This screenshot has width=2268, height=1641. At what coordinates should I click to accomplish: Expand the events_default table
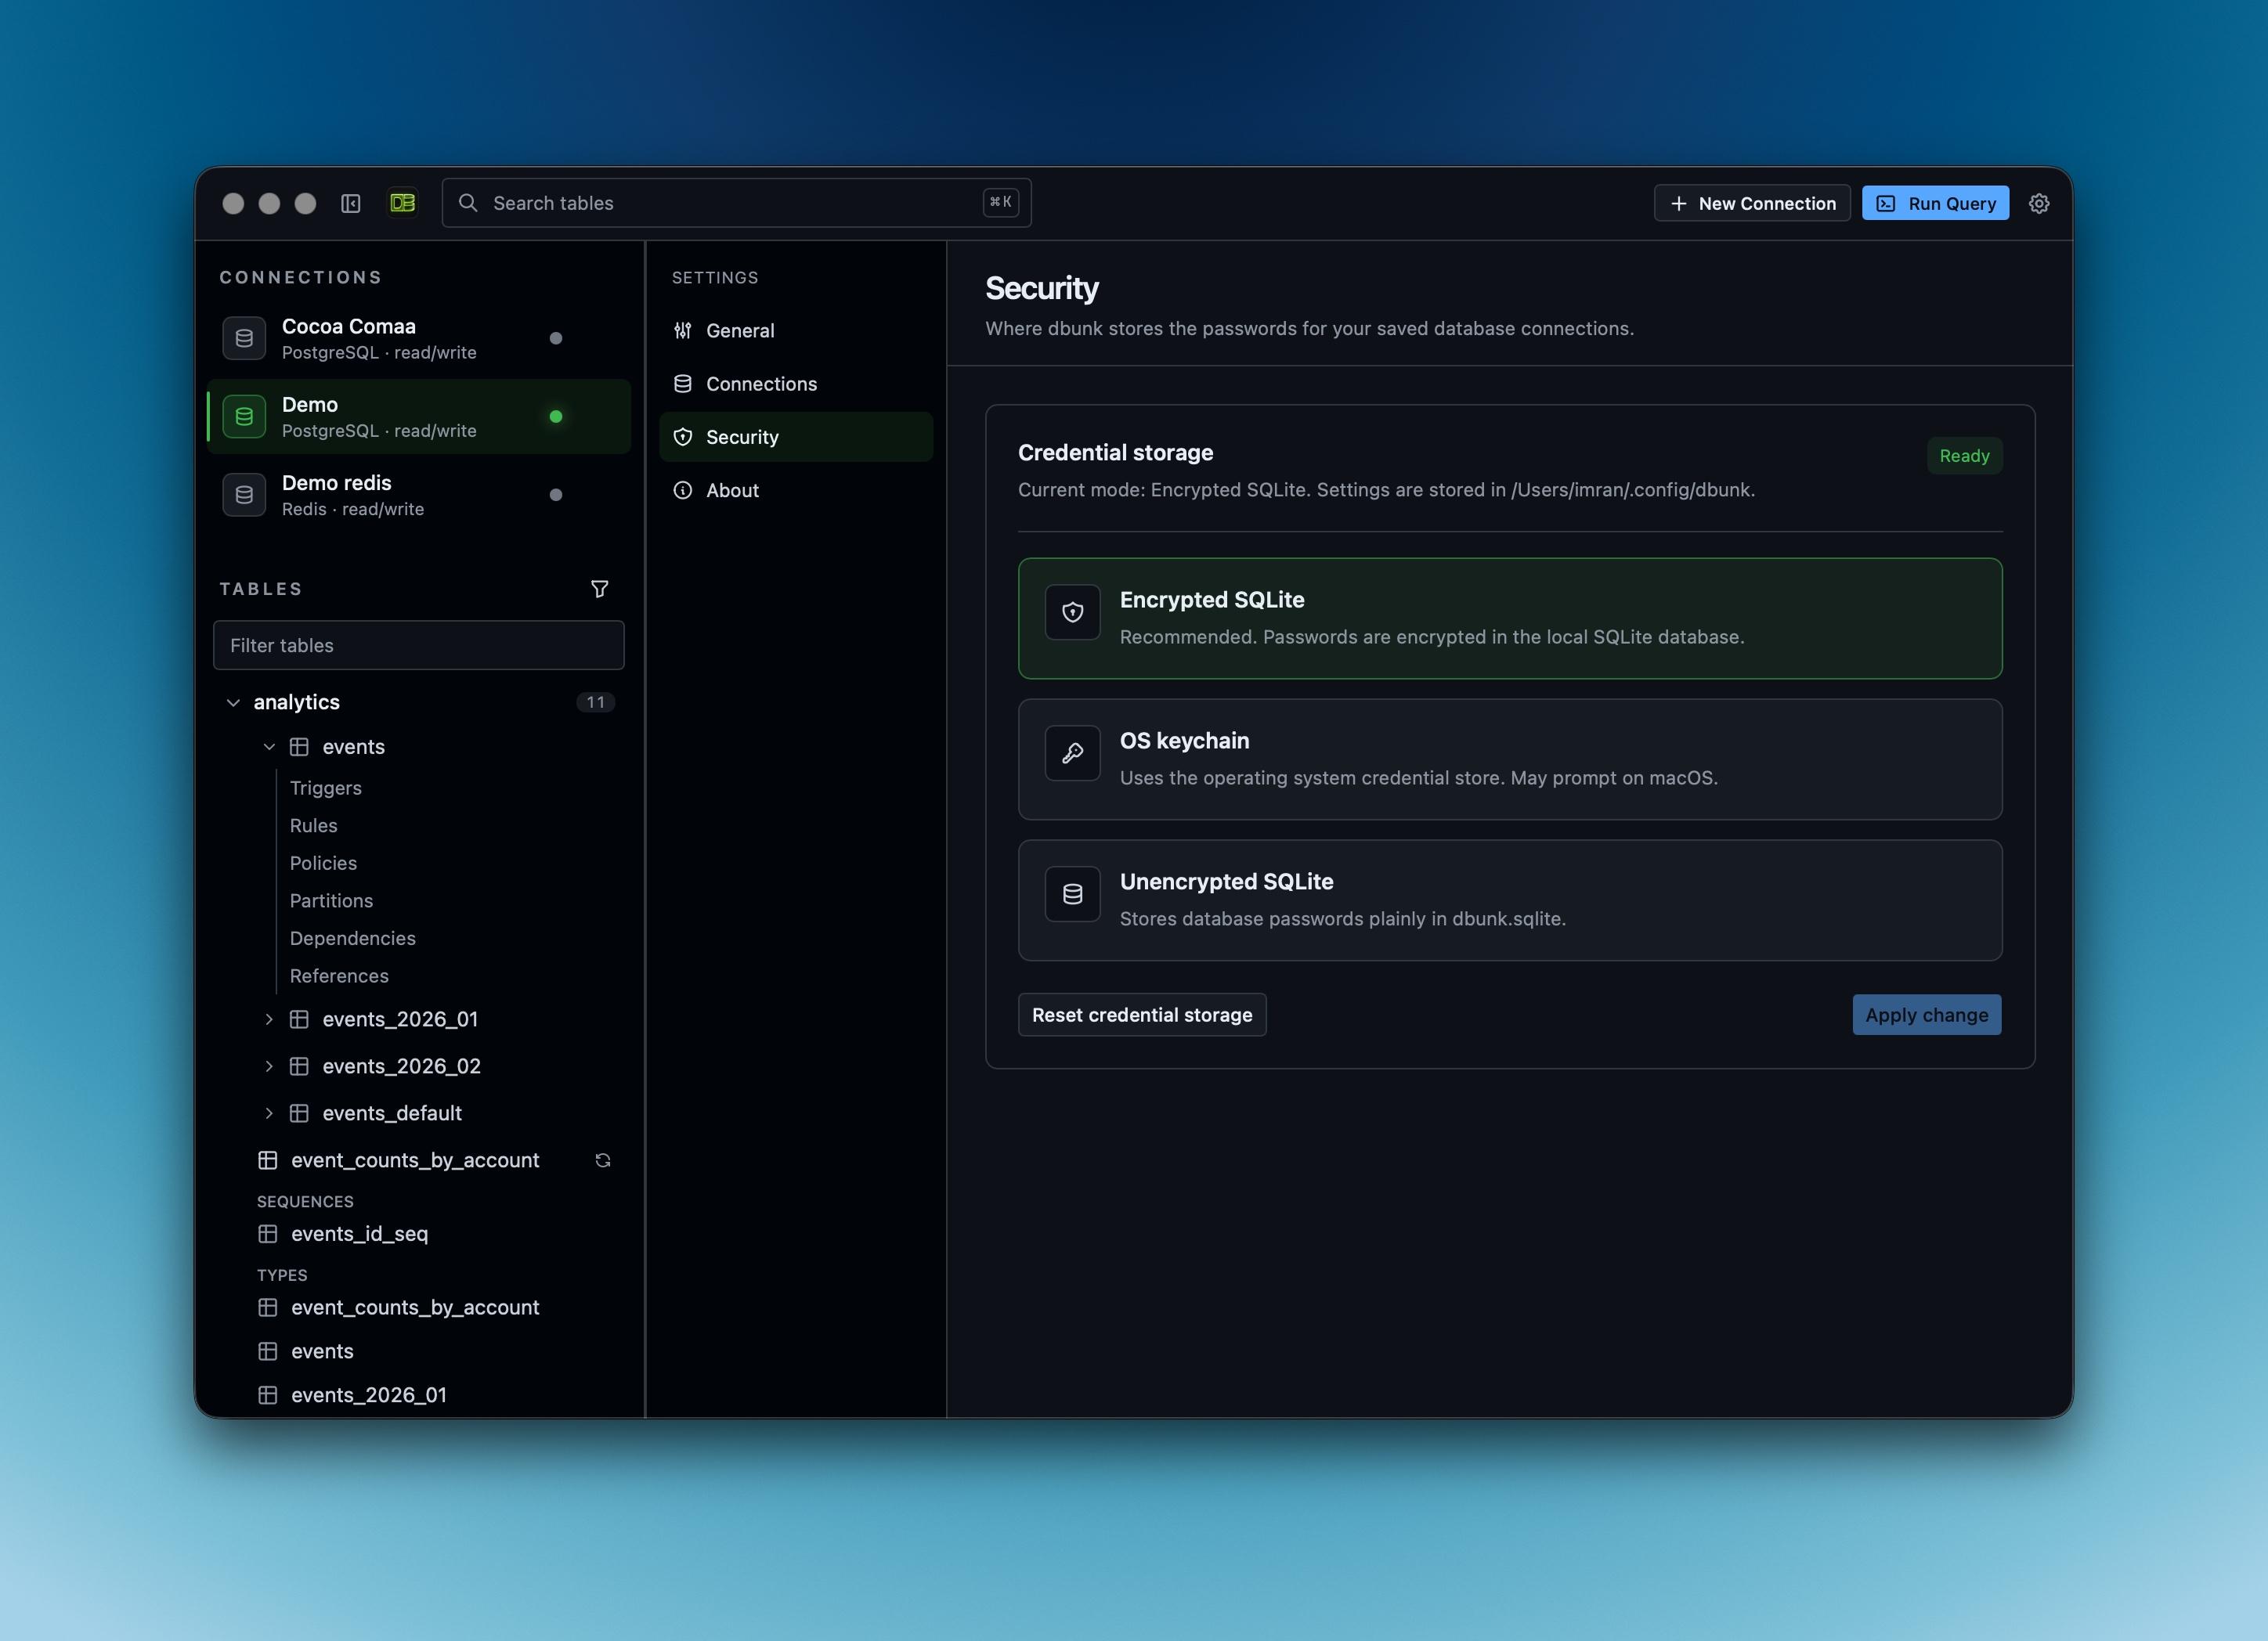coord(269,1113)
